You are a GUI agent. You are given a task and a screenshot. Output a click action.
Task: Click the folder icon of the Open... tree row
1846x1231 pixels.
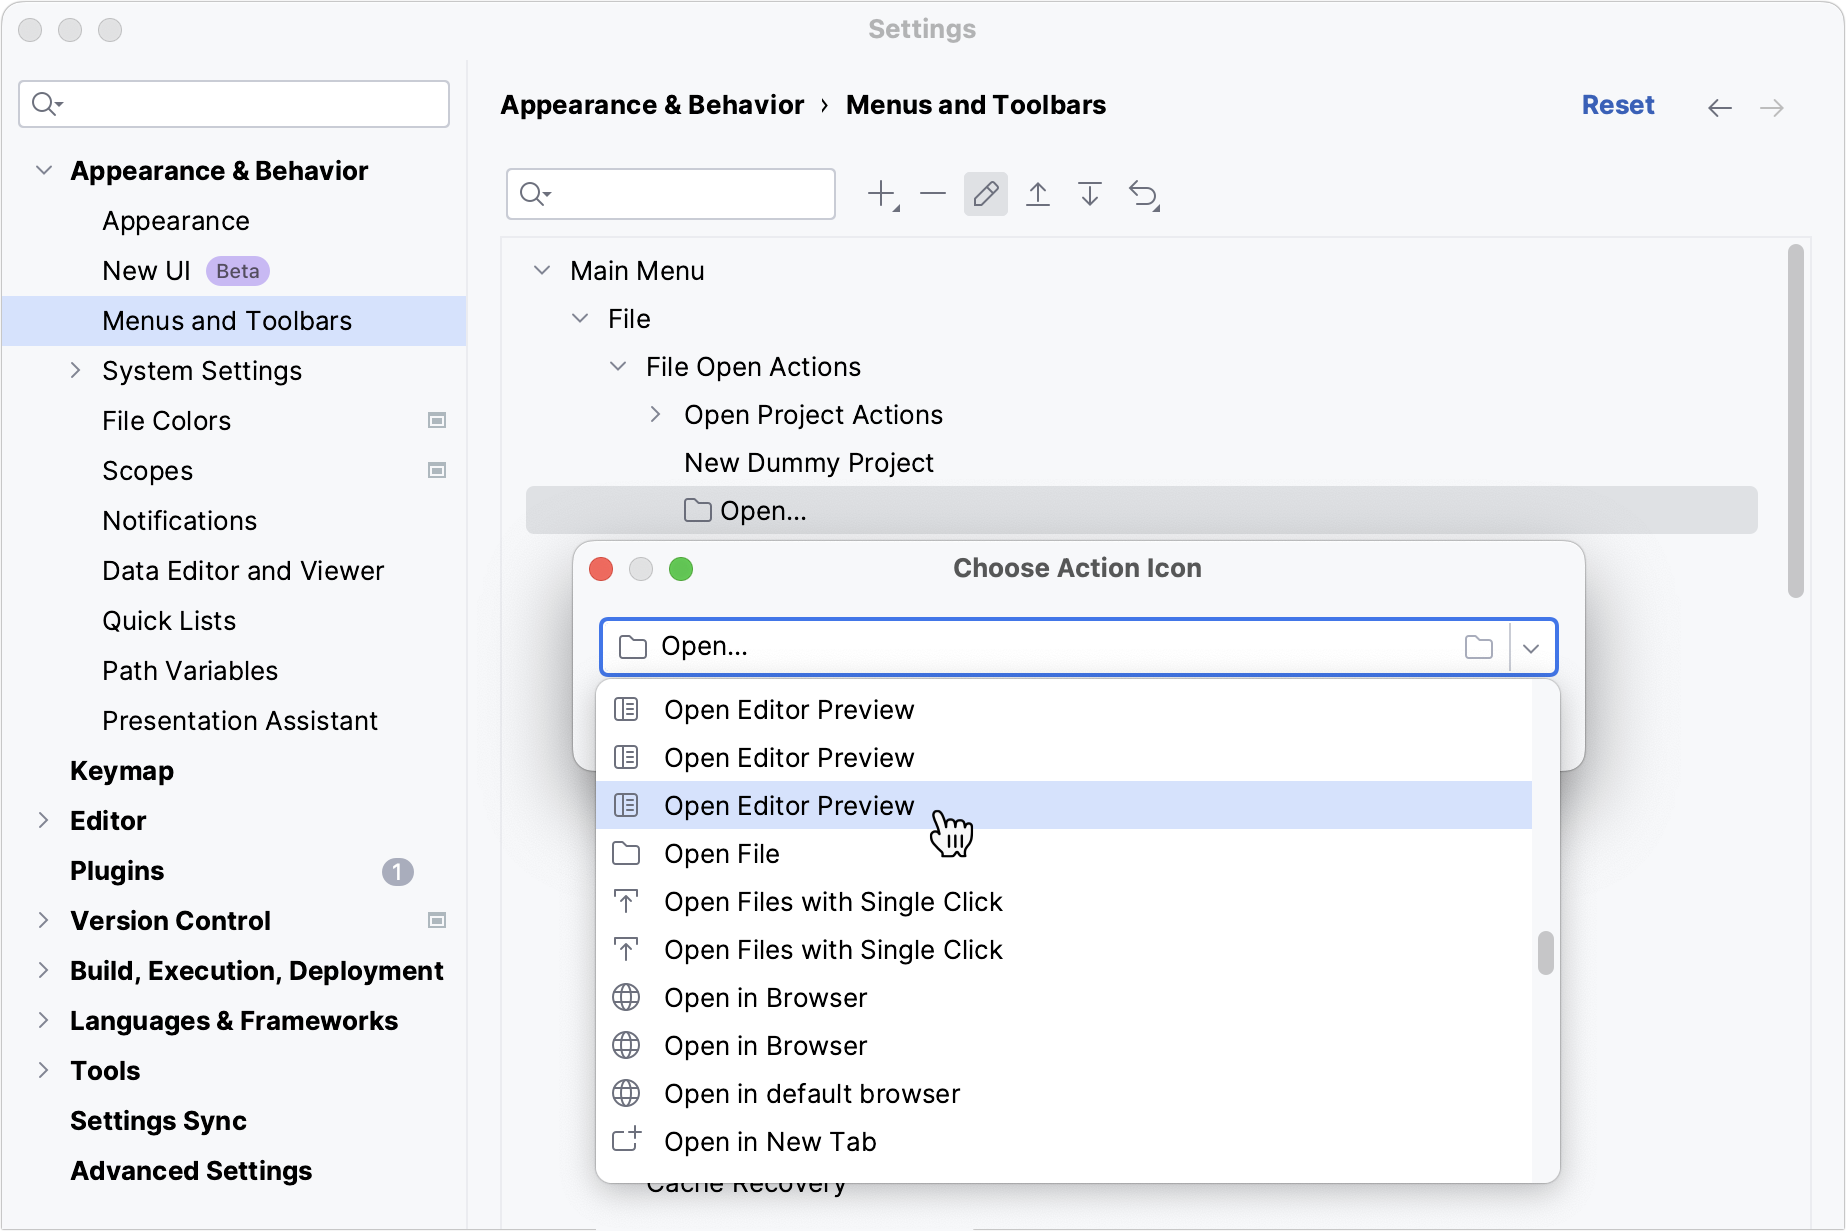(698, 510)
